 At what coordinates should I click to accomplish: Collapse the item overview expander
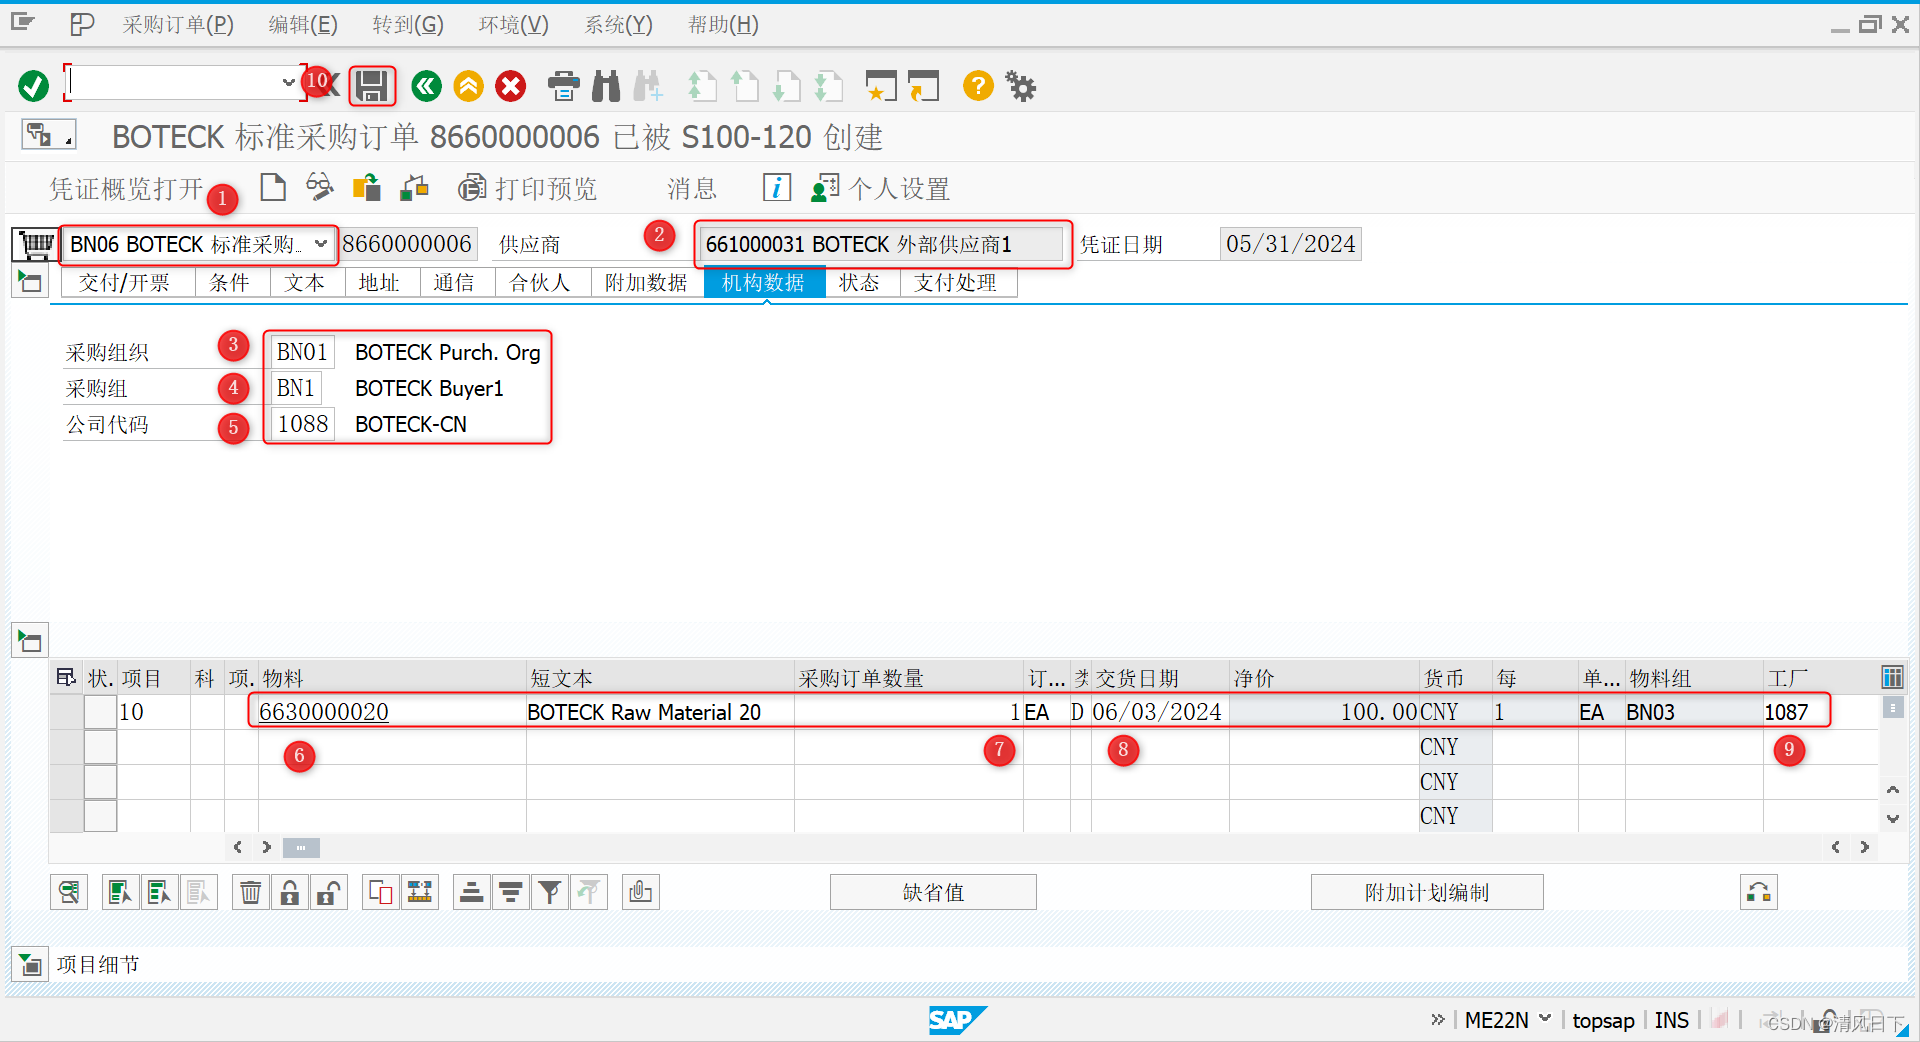click(x=30, y=641)
